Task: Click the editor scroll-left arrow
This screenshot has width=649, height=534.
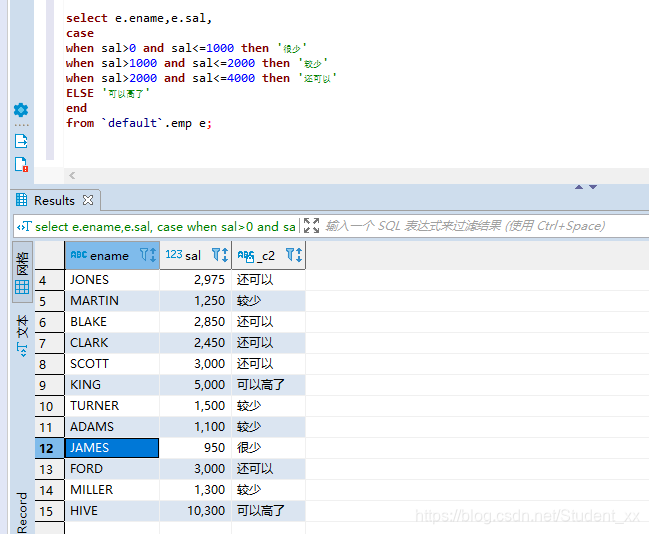Action: coord(72,176)
